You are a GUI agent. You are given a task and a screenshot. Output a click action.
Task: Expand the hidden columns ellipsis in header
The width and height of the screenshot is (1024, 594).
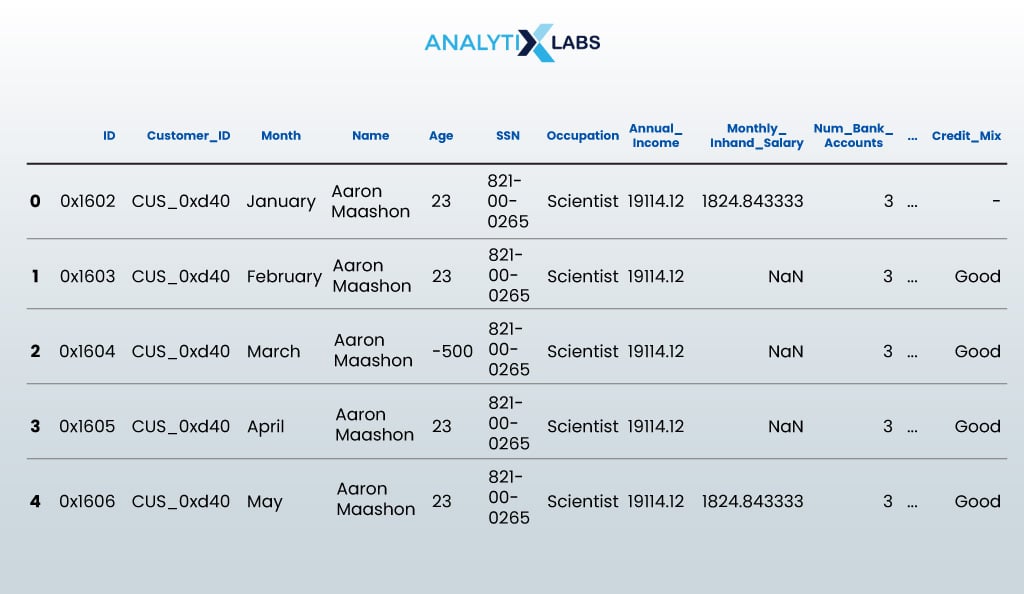tap(912, 137)
